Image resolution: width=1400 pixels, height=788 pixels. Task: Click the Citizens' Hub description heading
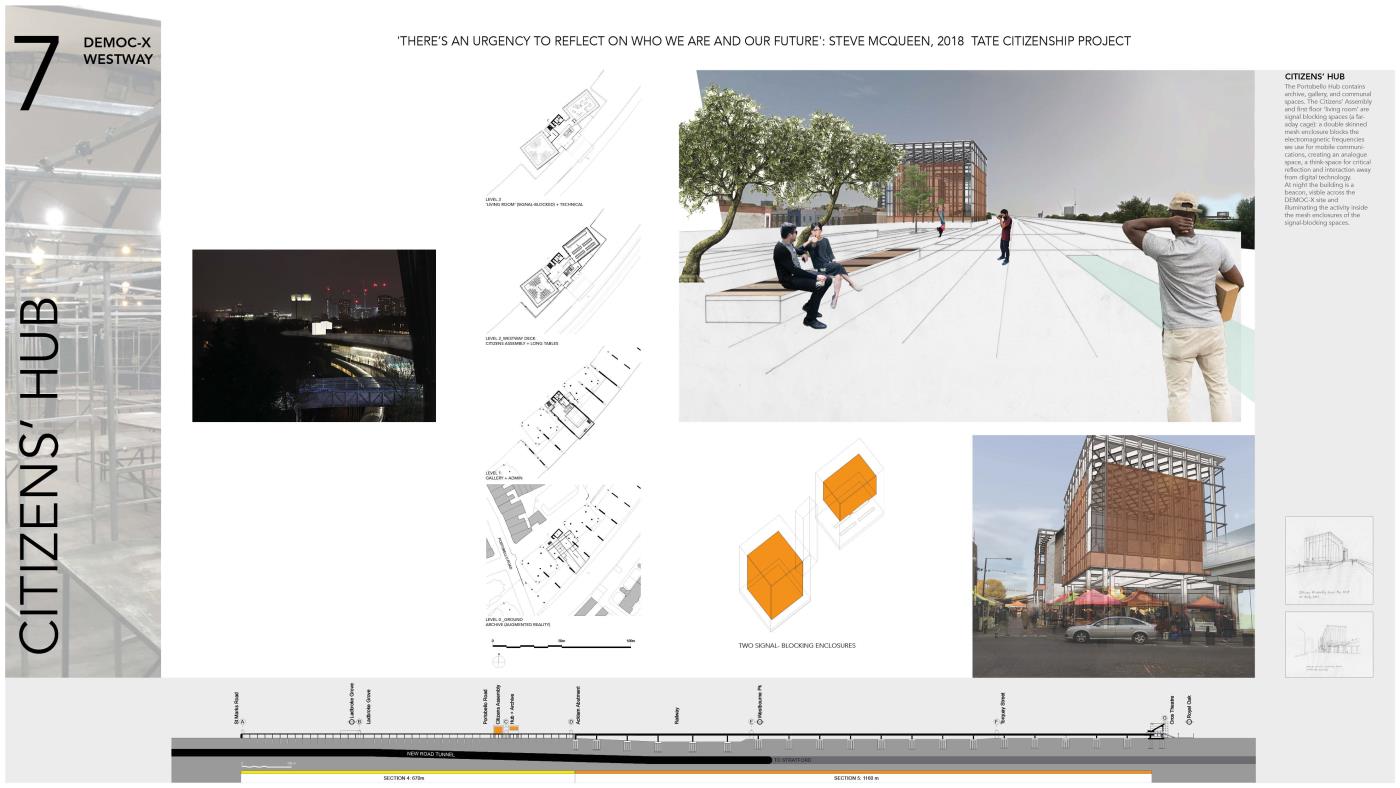1314,77
